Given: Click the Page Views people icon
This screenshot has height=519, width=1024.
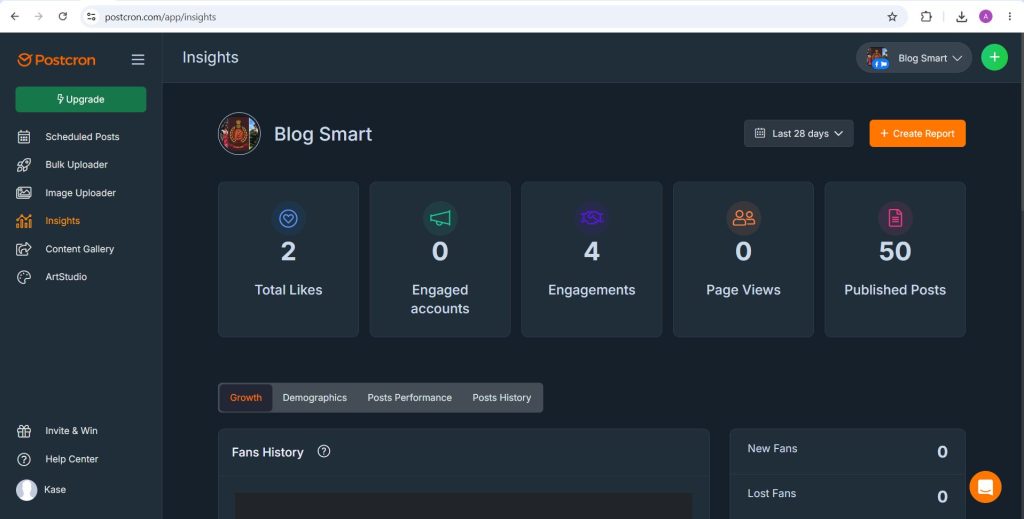Looking at the screenshot, I should point(743,218).
